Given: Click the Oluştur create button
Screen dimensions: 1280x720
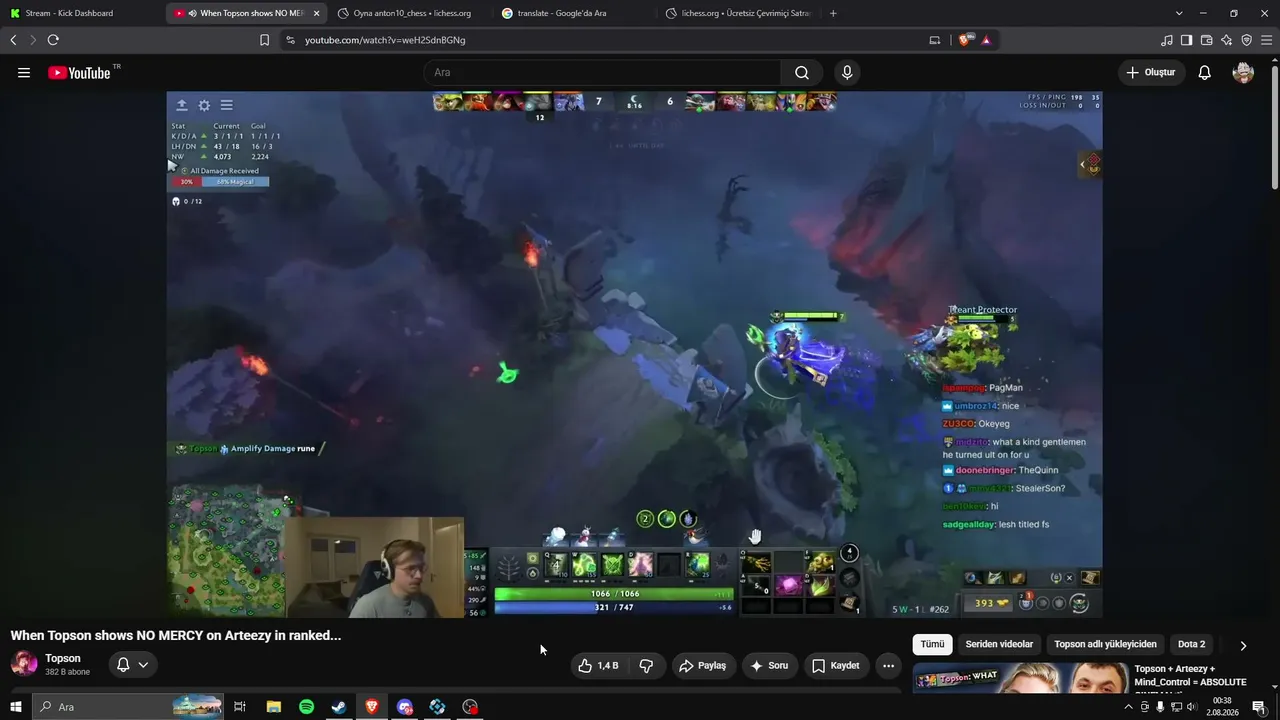Looking at the screenshot, I should coord(1151,73).
